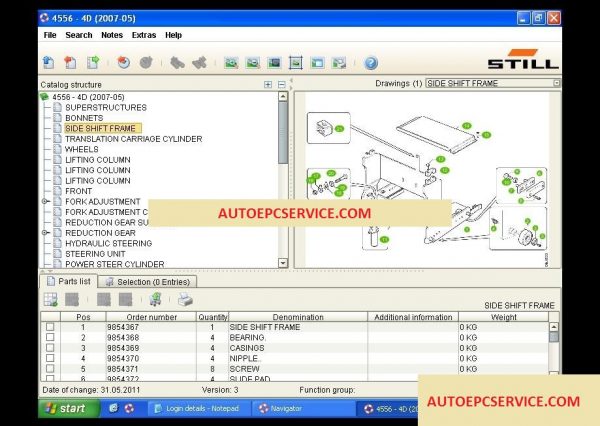Viewport: 600px width, 426px height.
Task: Tick the checkbox for position 3 CASINGS
Action: tap(50, 348)
